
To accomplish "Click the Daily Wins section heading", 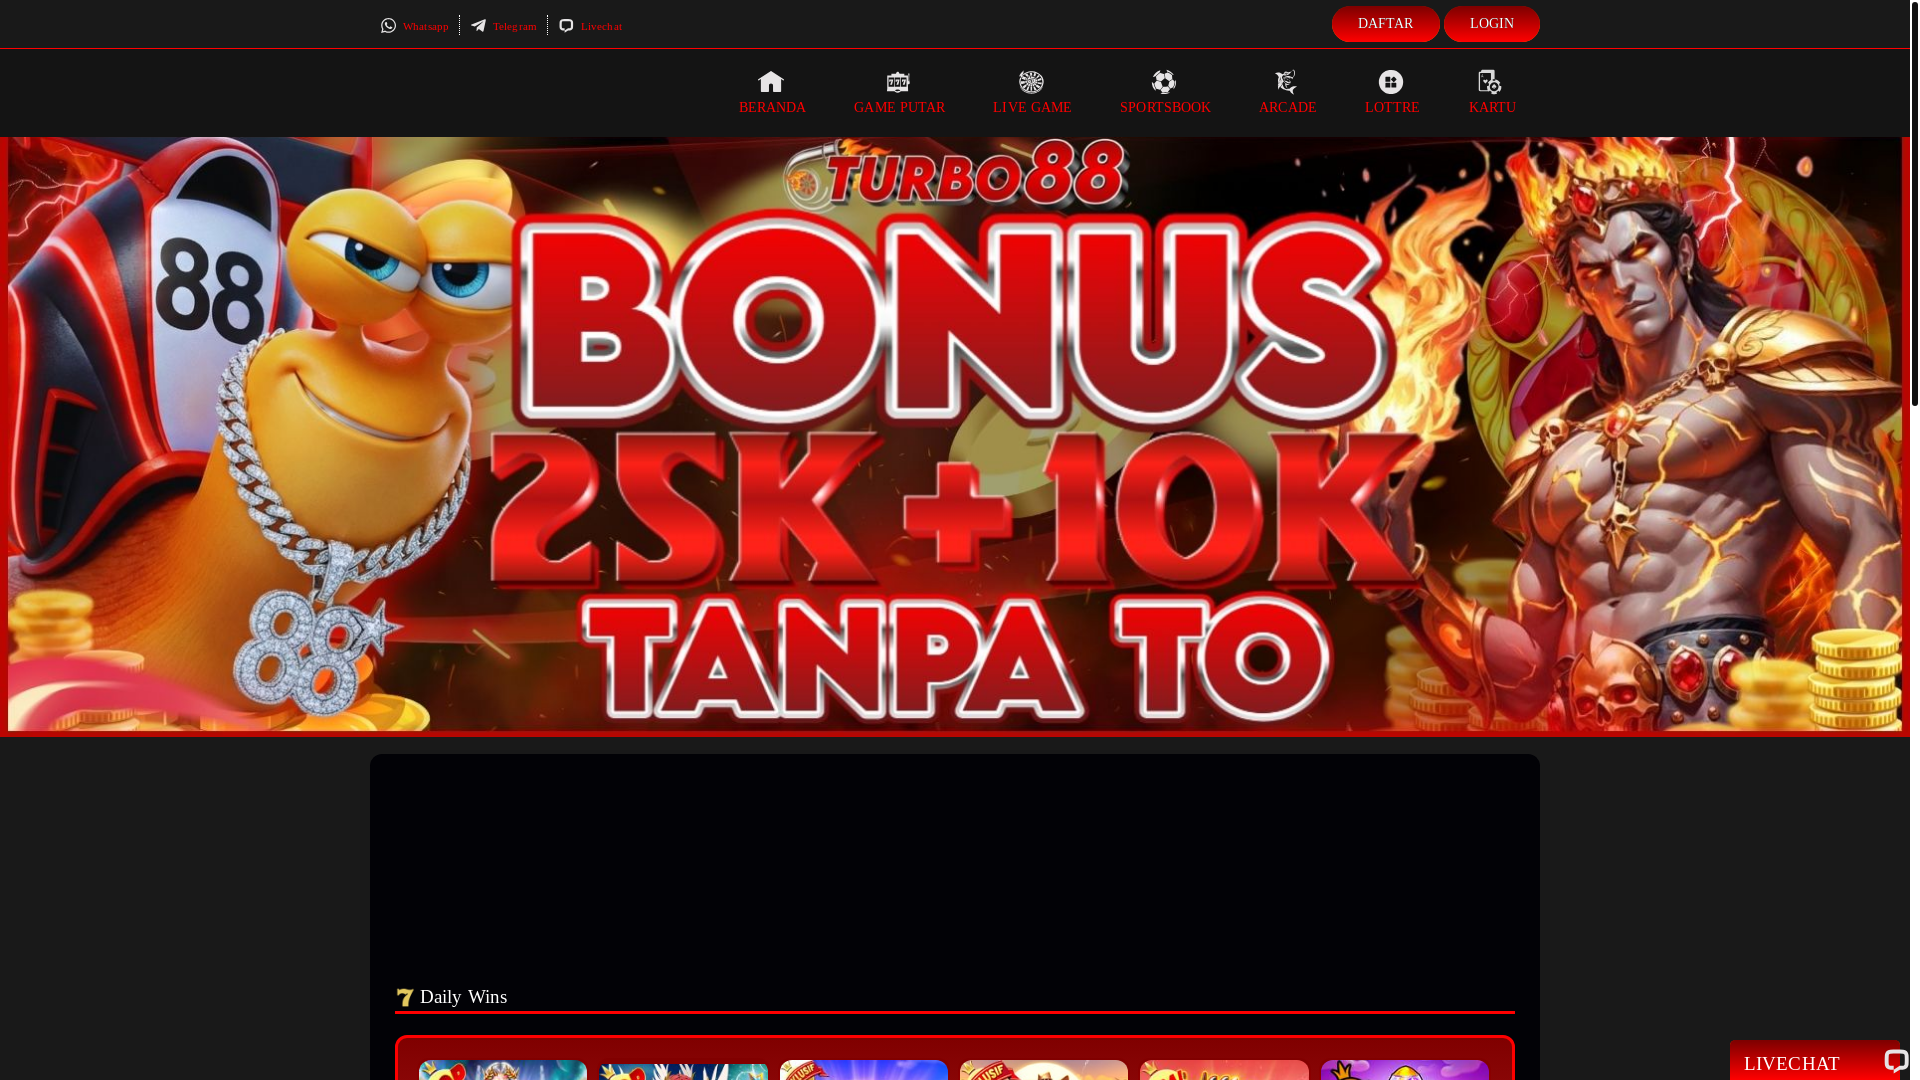I will [463, 997].
